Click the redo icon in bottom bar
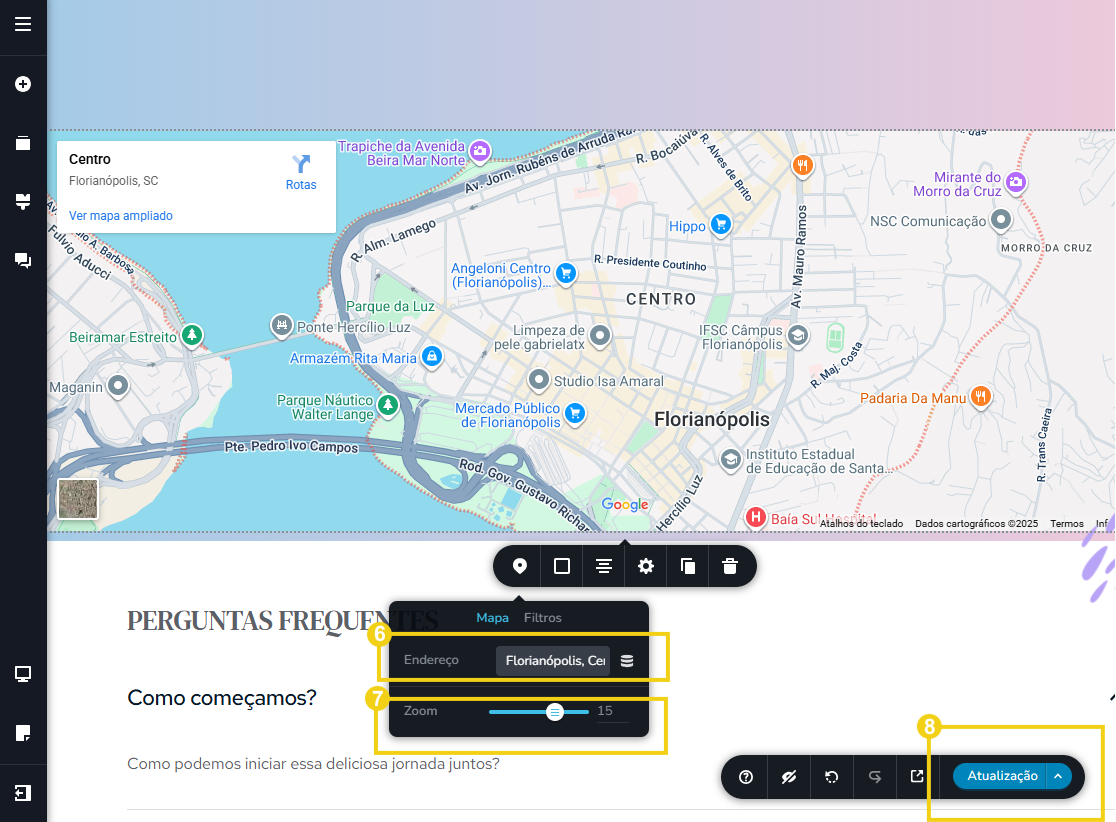Viewport: 1116px width, 822px height. pyautogui.click(x=875, y=777)
